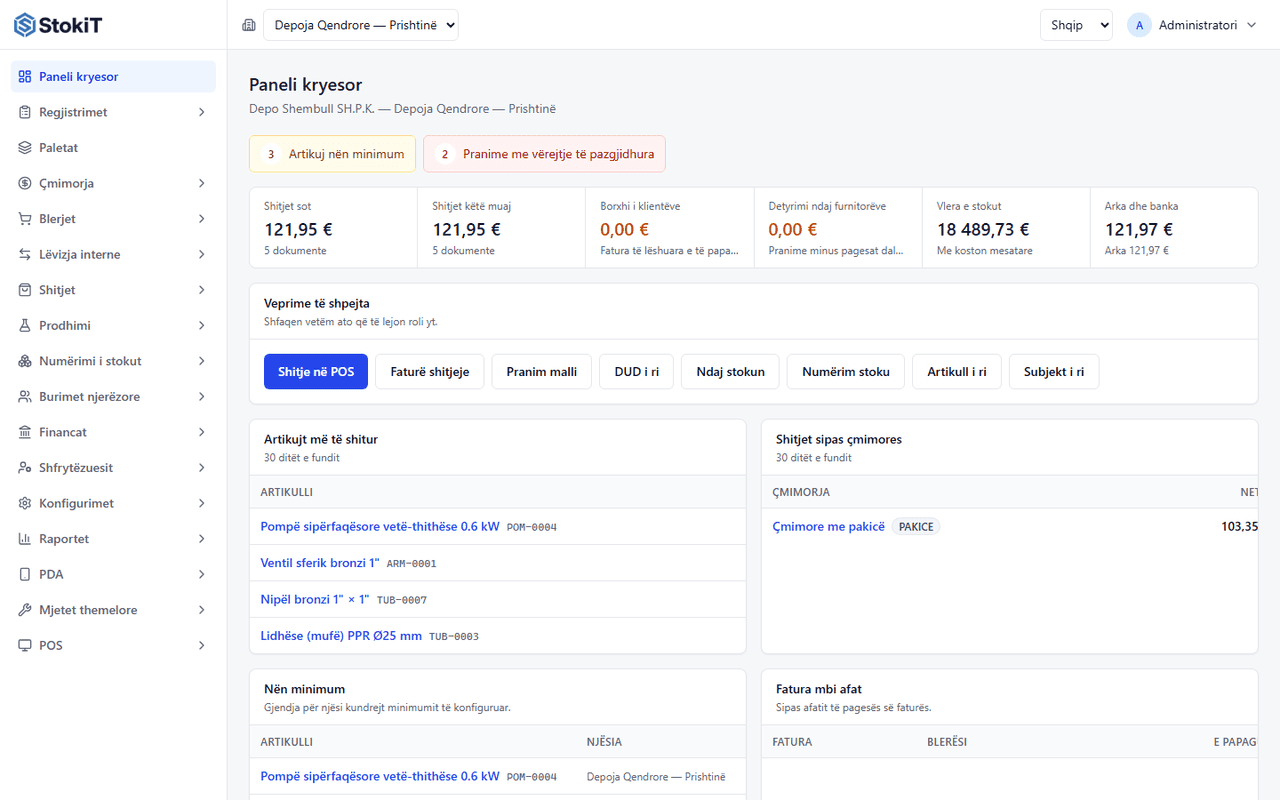Click the 18 489,73 € stock value
Image resolution: width=1280 pixels, height=800 pixels.
coord(983,229)
